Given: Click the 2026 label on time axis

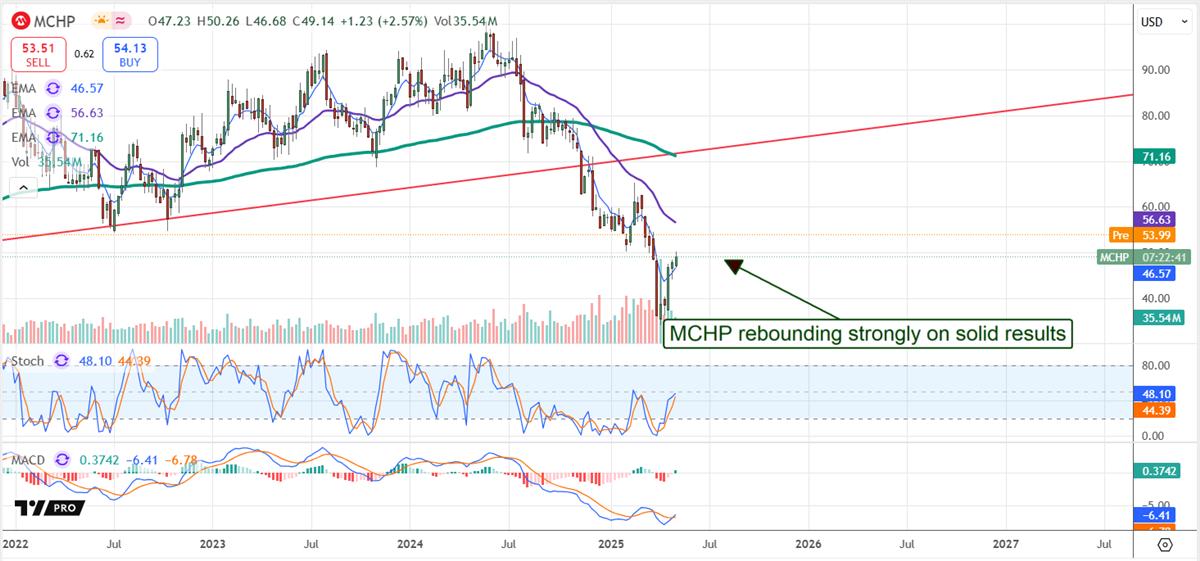Looking at the screenshot, I should (808, 545).
